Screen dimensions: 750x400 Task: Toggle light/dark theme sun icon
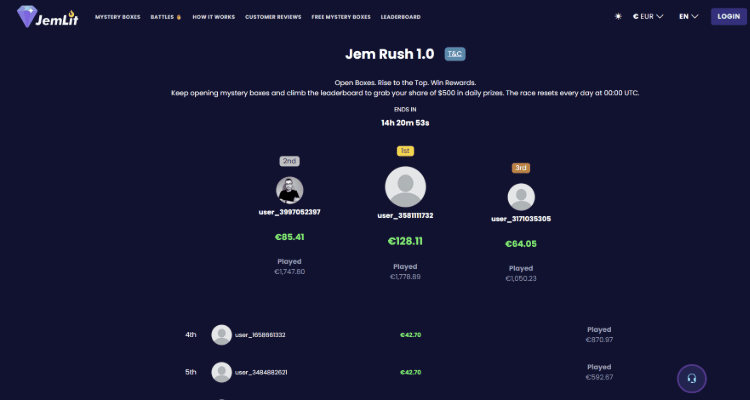pyautogui.click(x=618, y=17)
